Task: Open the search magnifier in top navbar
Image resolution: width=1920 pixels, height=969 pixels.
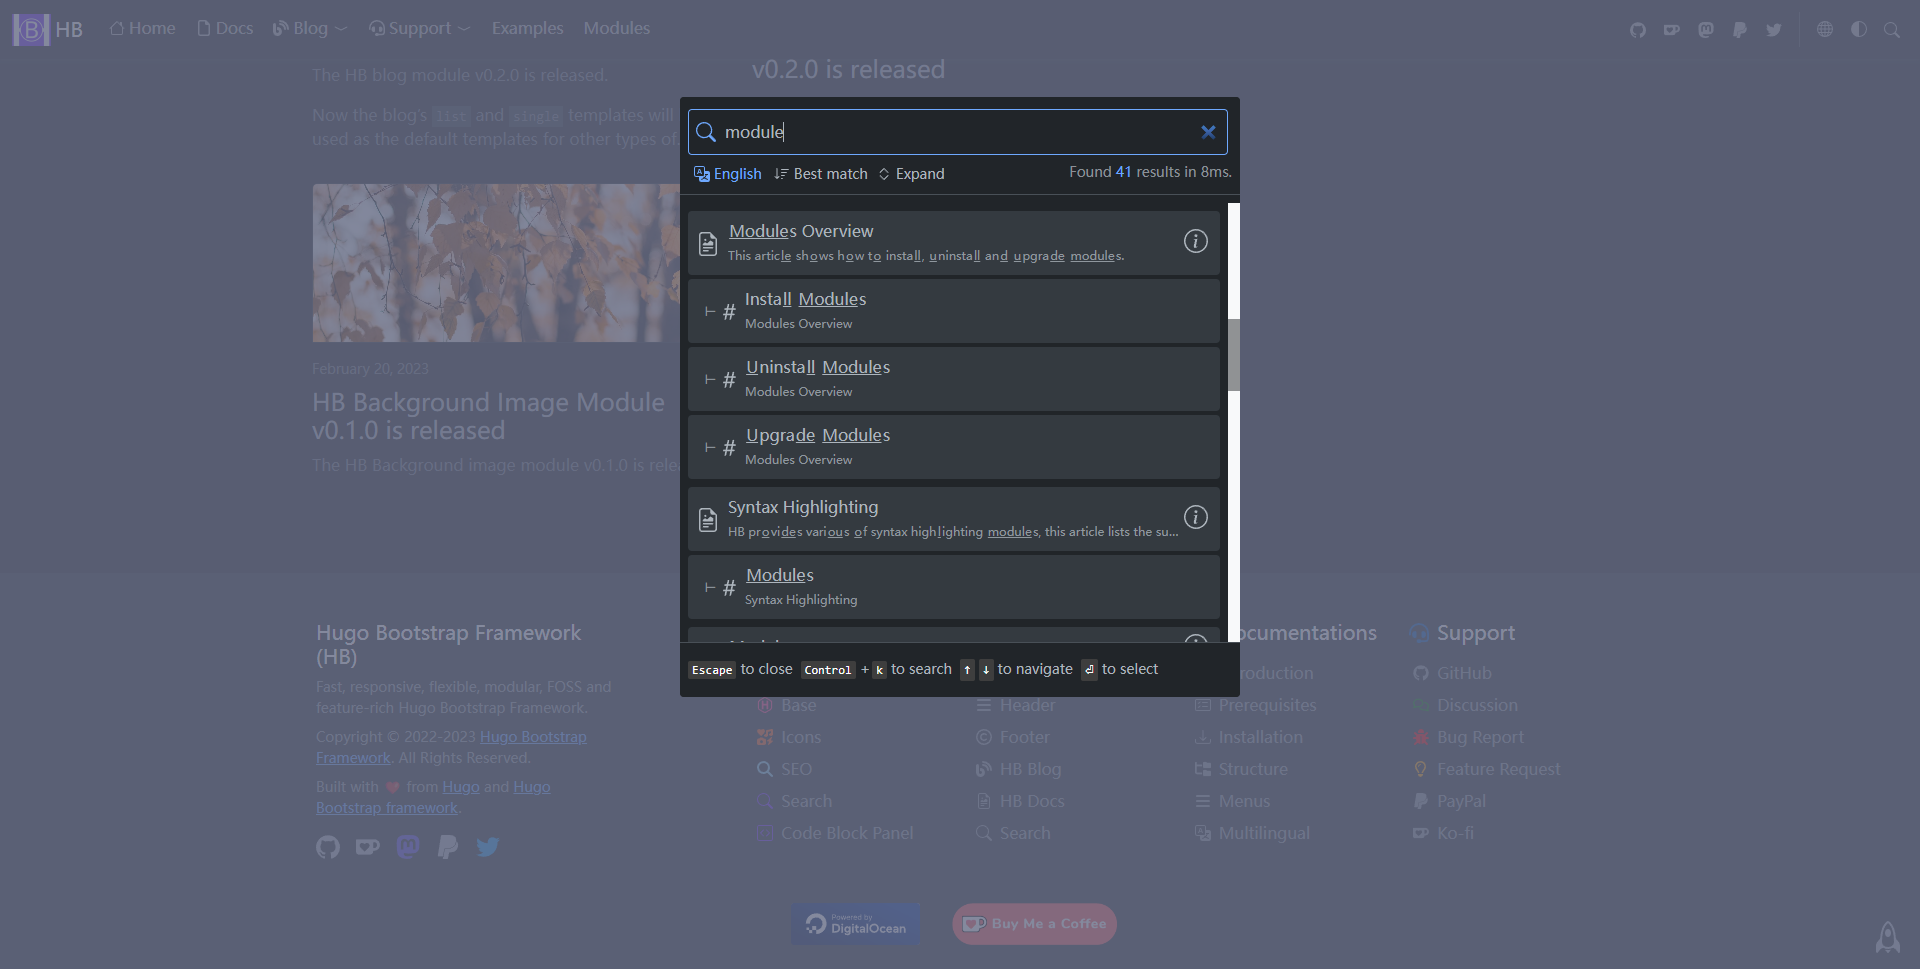Action: 1891,30
